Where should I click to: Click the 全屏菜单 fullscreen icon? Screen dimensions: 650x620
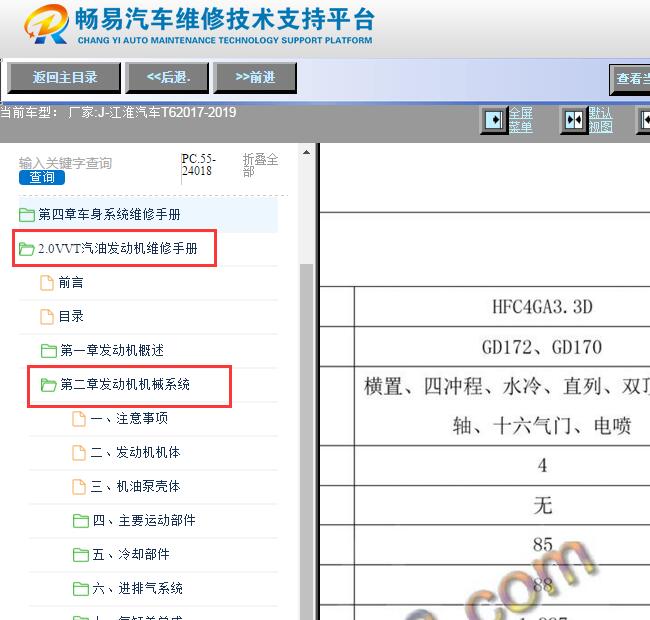coord(494,120)
